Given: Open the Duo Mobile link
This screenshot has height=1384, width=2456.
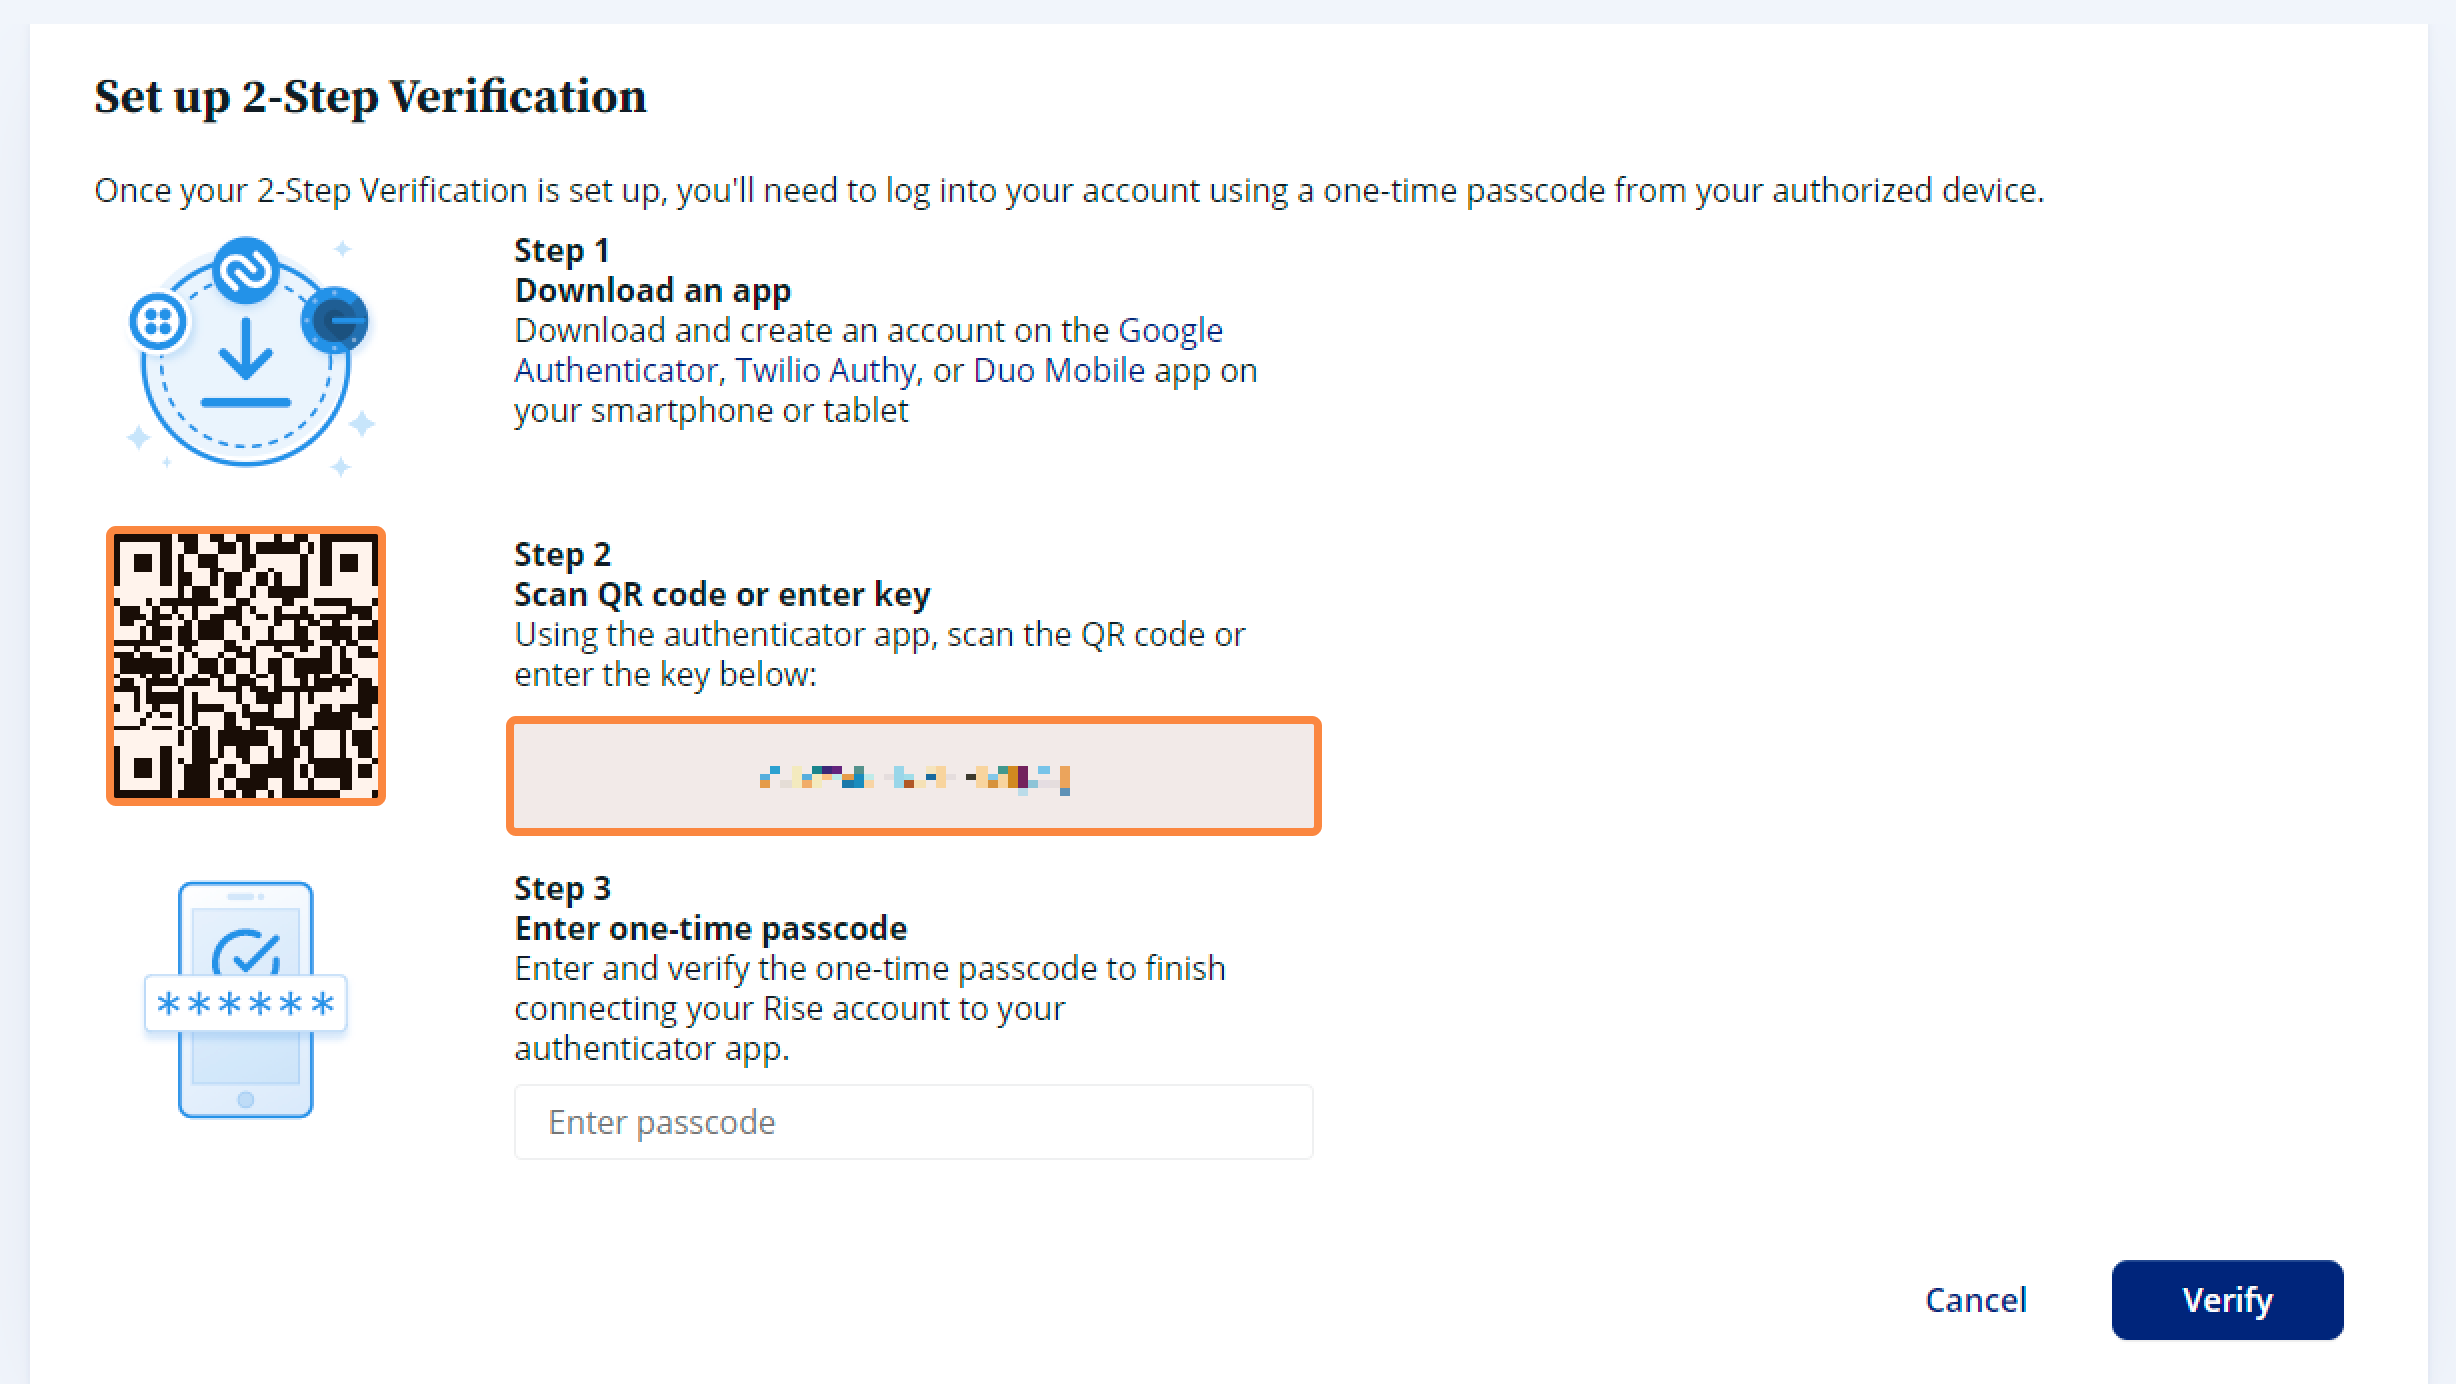Looking at the screenshot, I should tap(1059, 370).
